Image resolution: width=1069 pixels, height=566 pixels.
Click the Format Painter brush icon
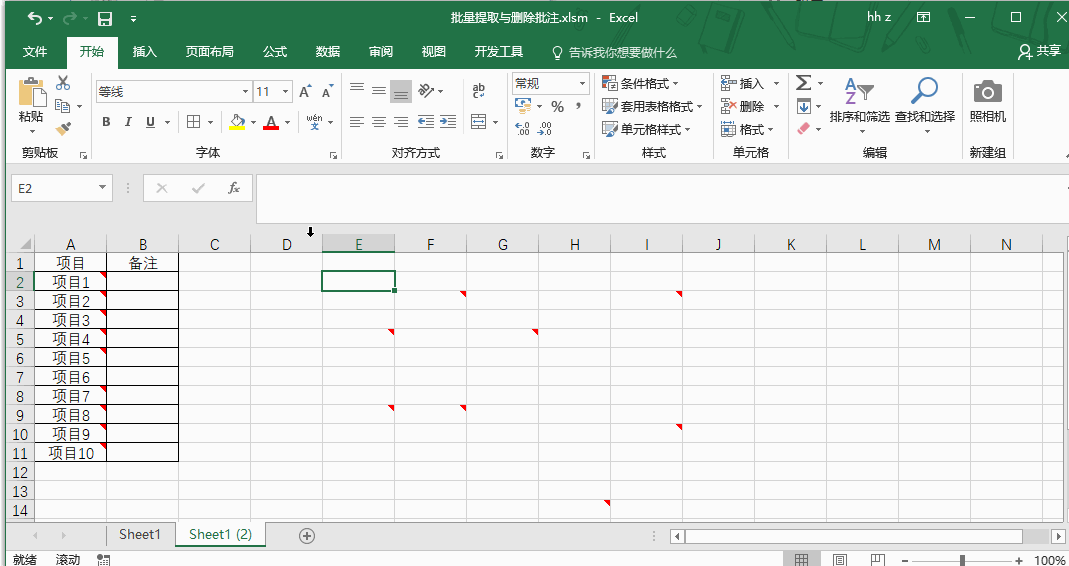63,129
